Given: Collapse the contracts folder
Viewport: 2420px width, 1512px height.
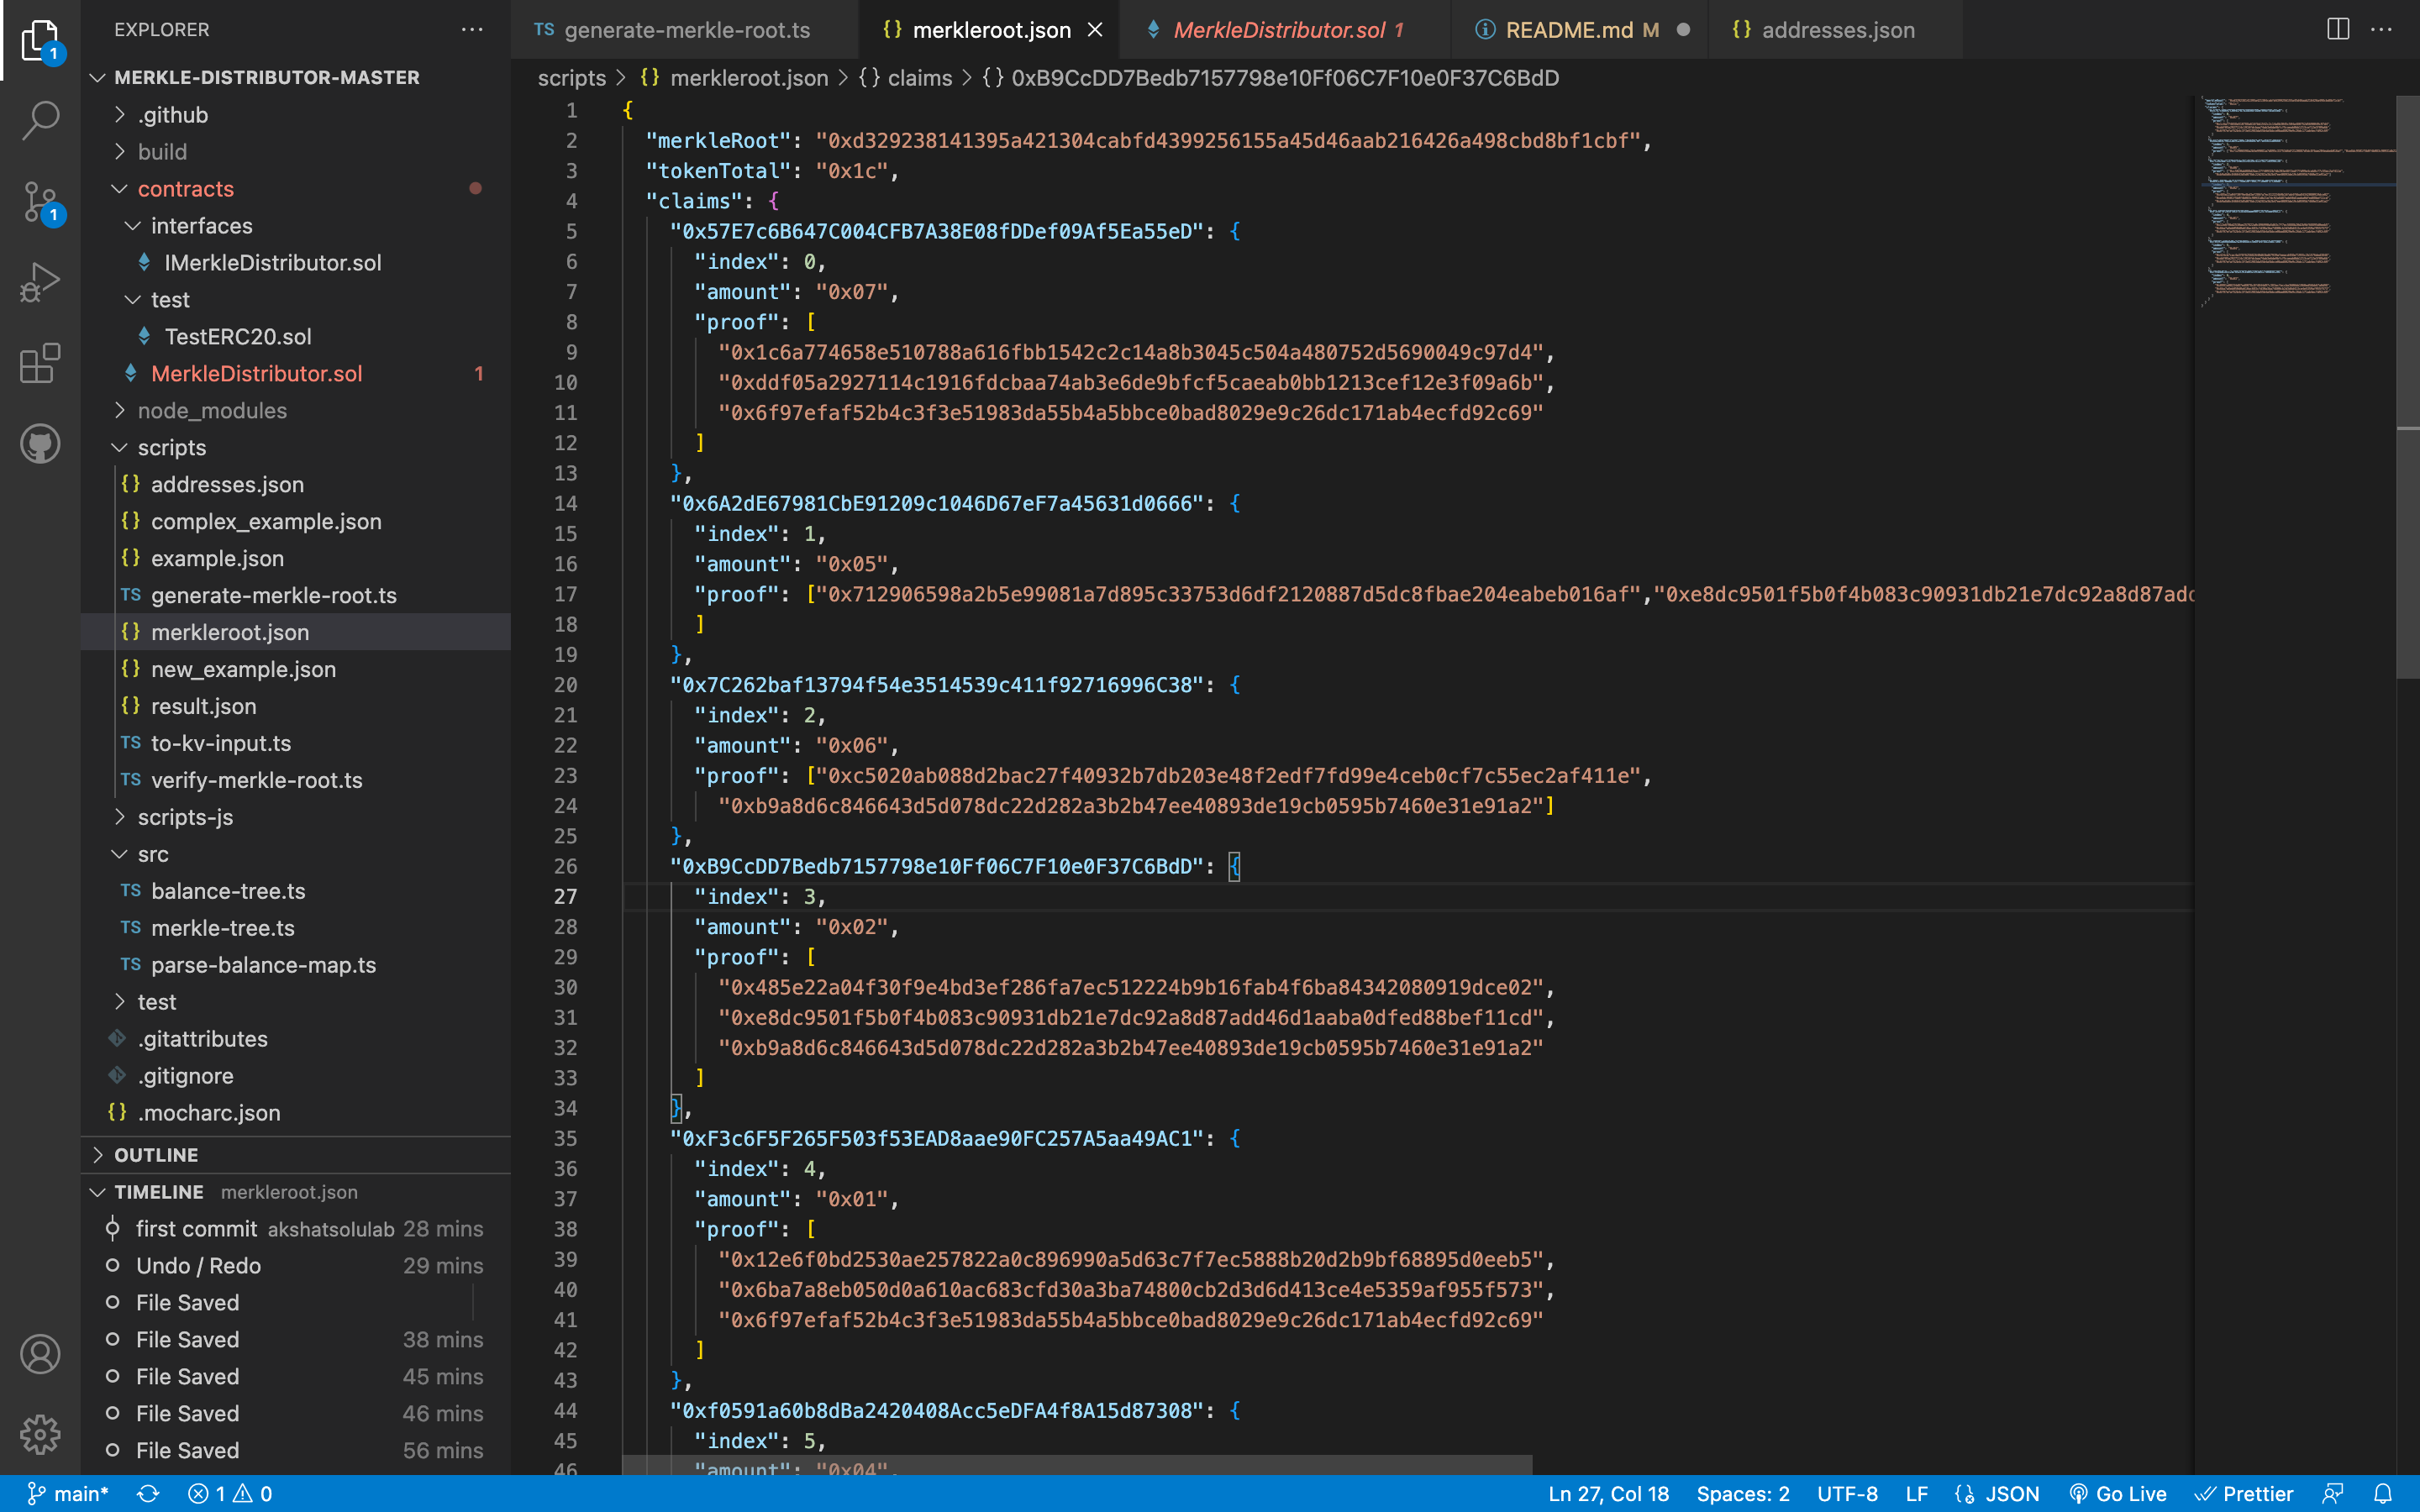Looking at the screenshot, I should [185, 189].
